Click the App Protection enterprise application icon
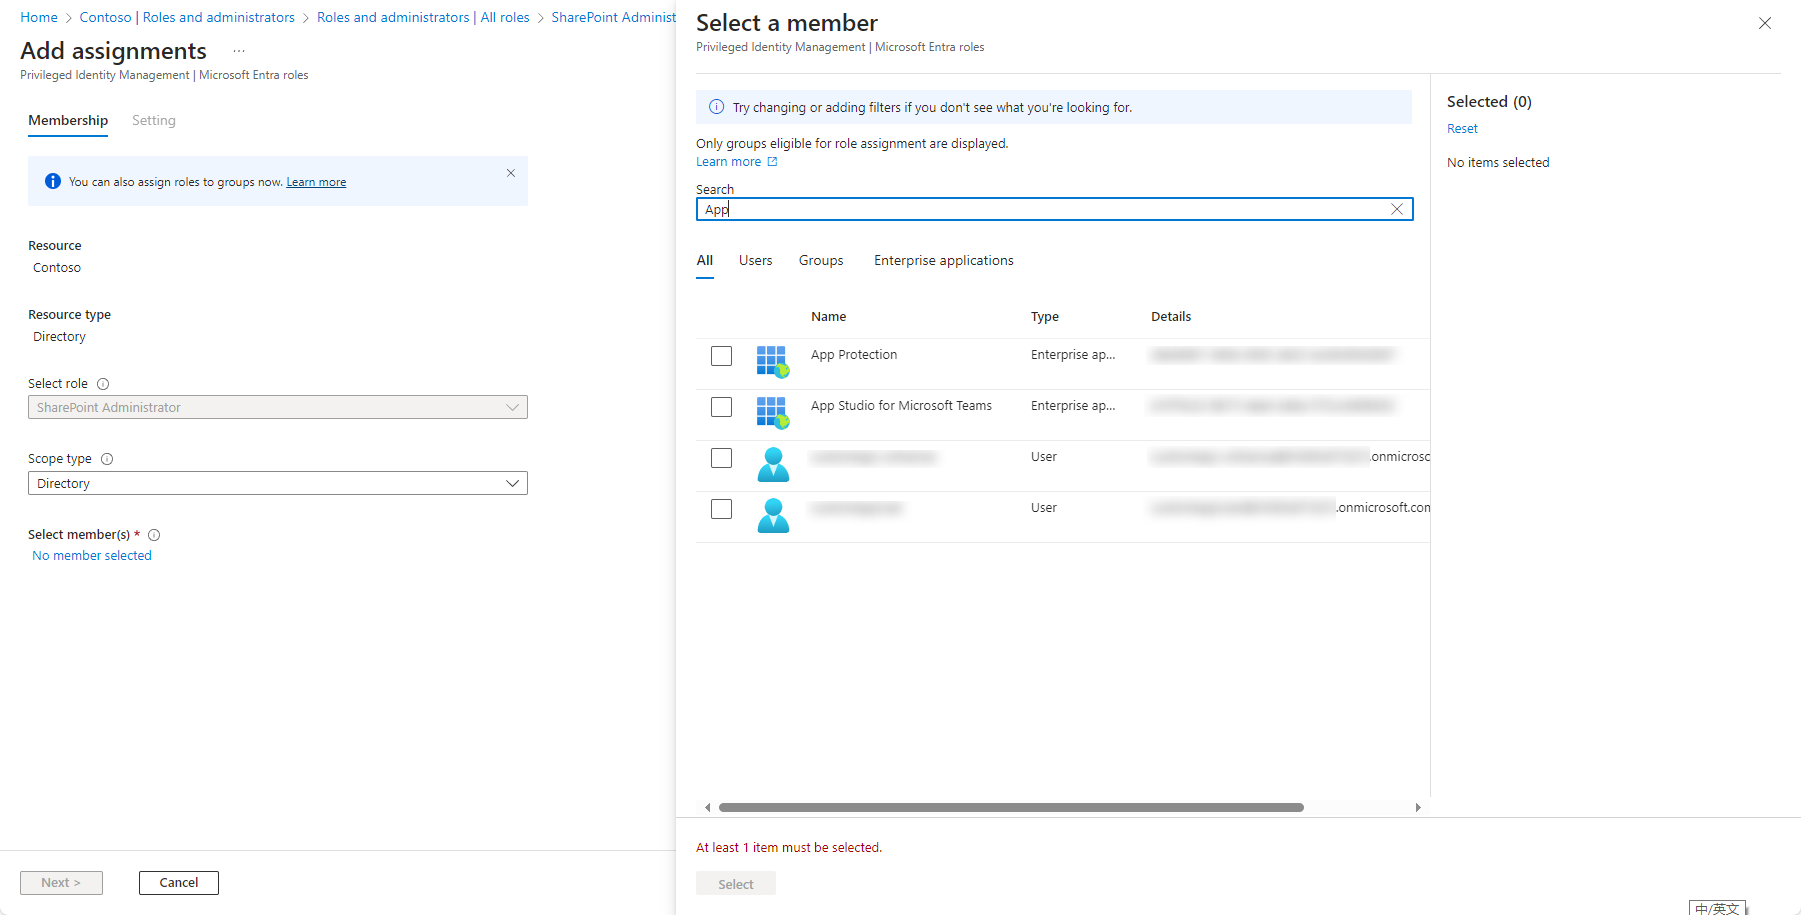 click(x=772, y=361)
